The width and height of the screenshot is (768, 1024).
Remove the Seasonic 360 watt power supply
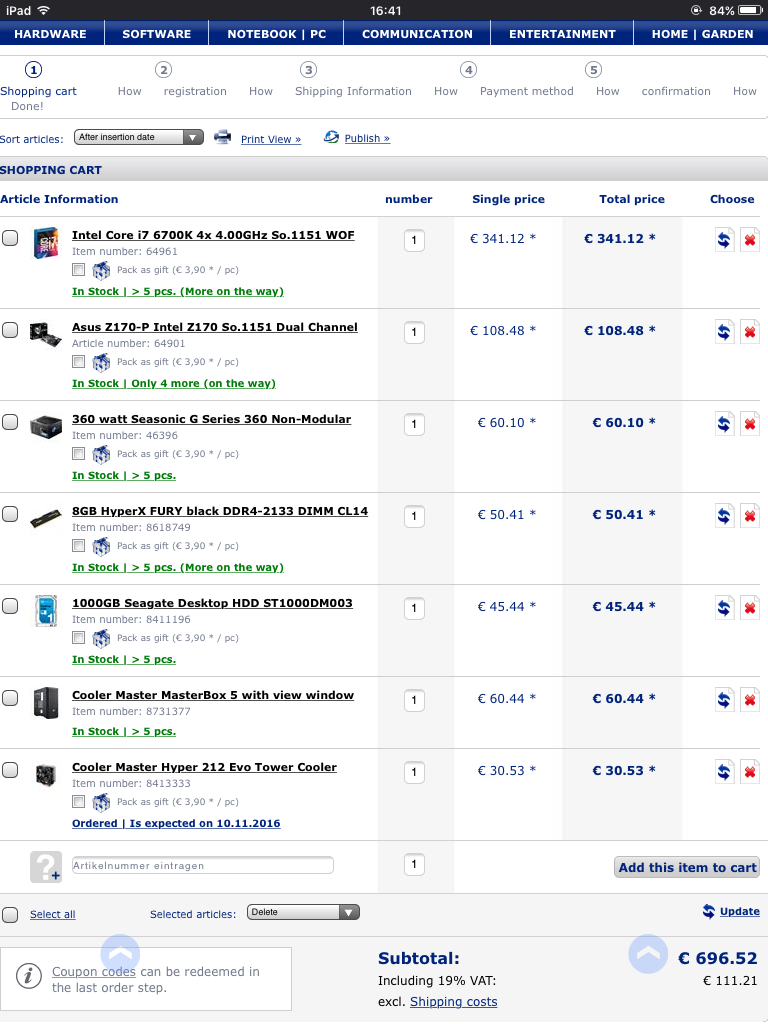tap(750, 424)
